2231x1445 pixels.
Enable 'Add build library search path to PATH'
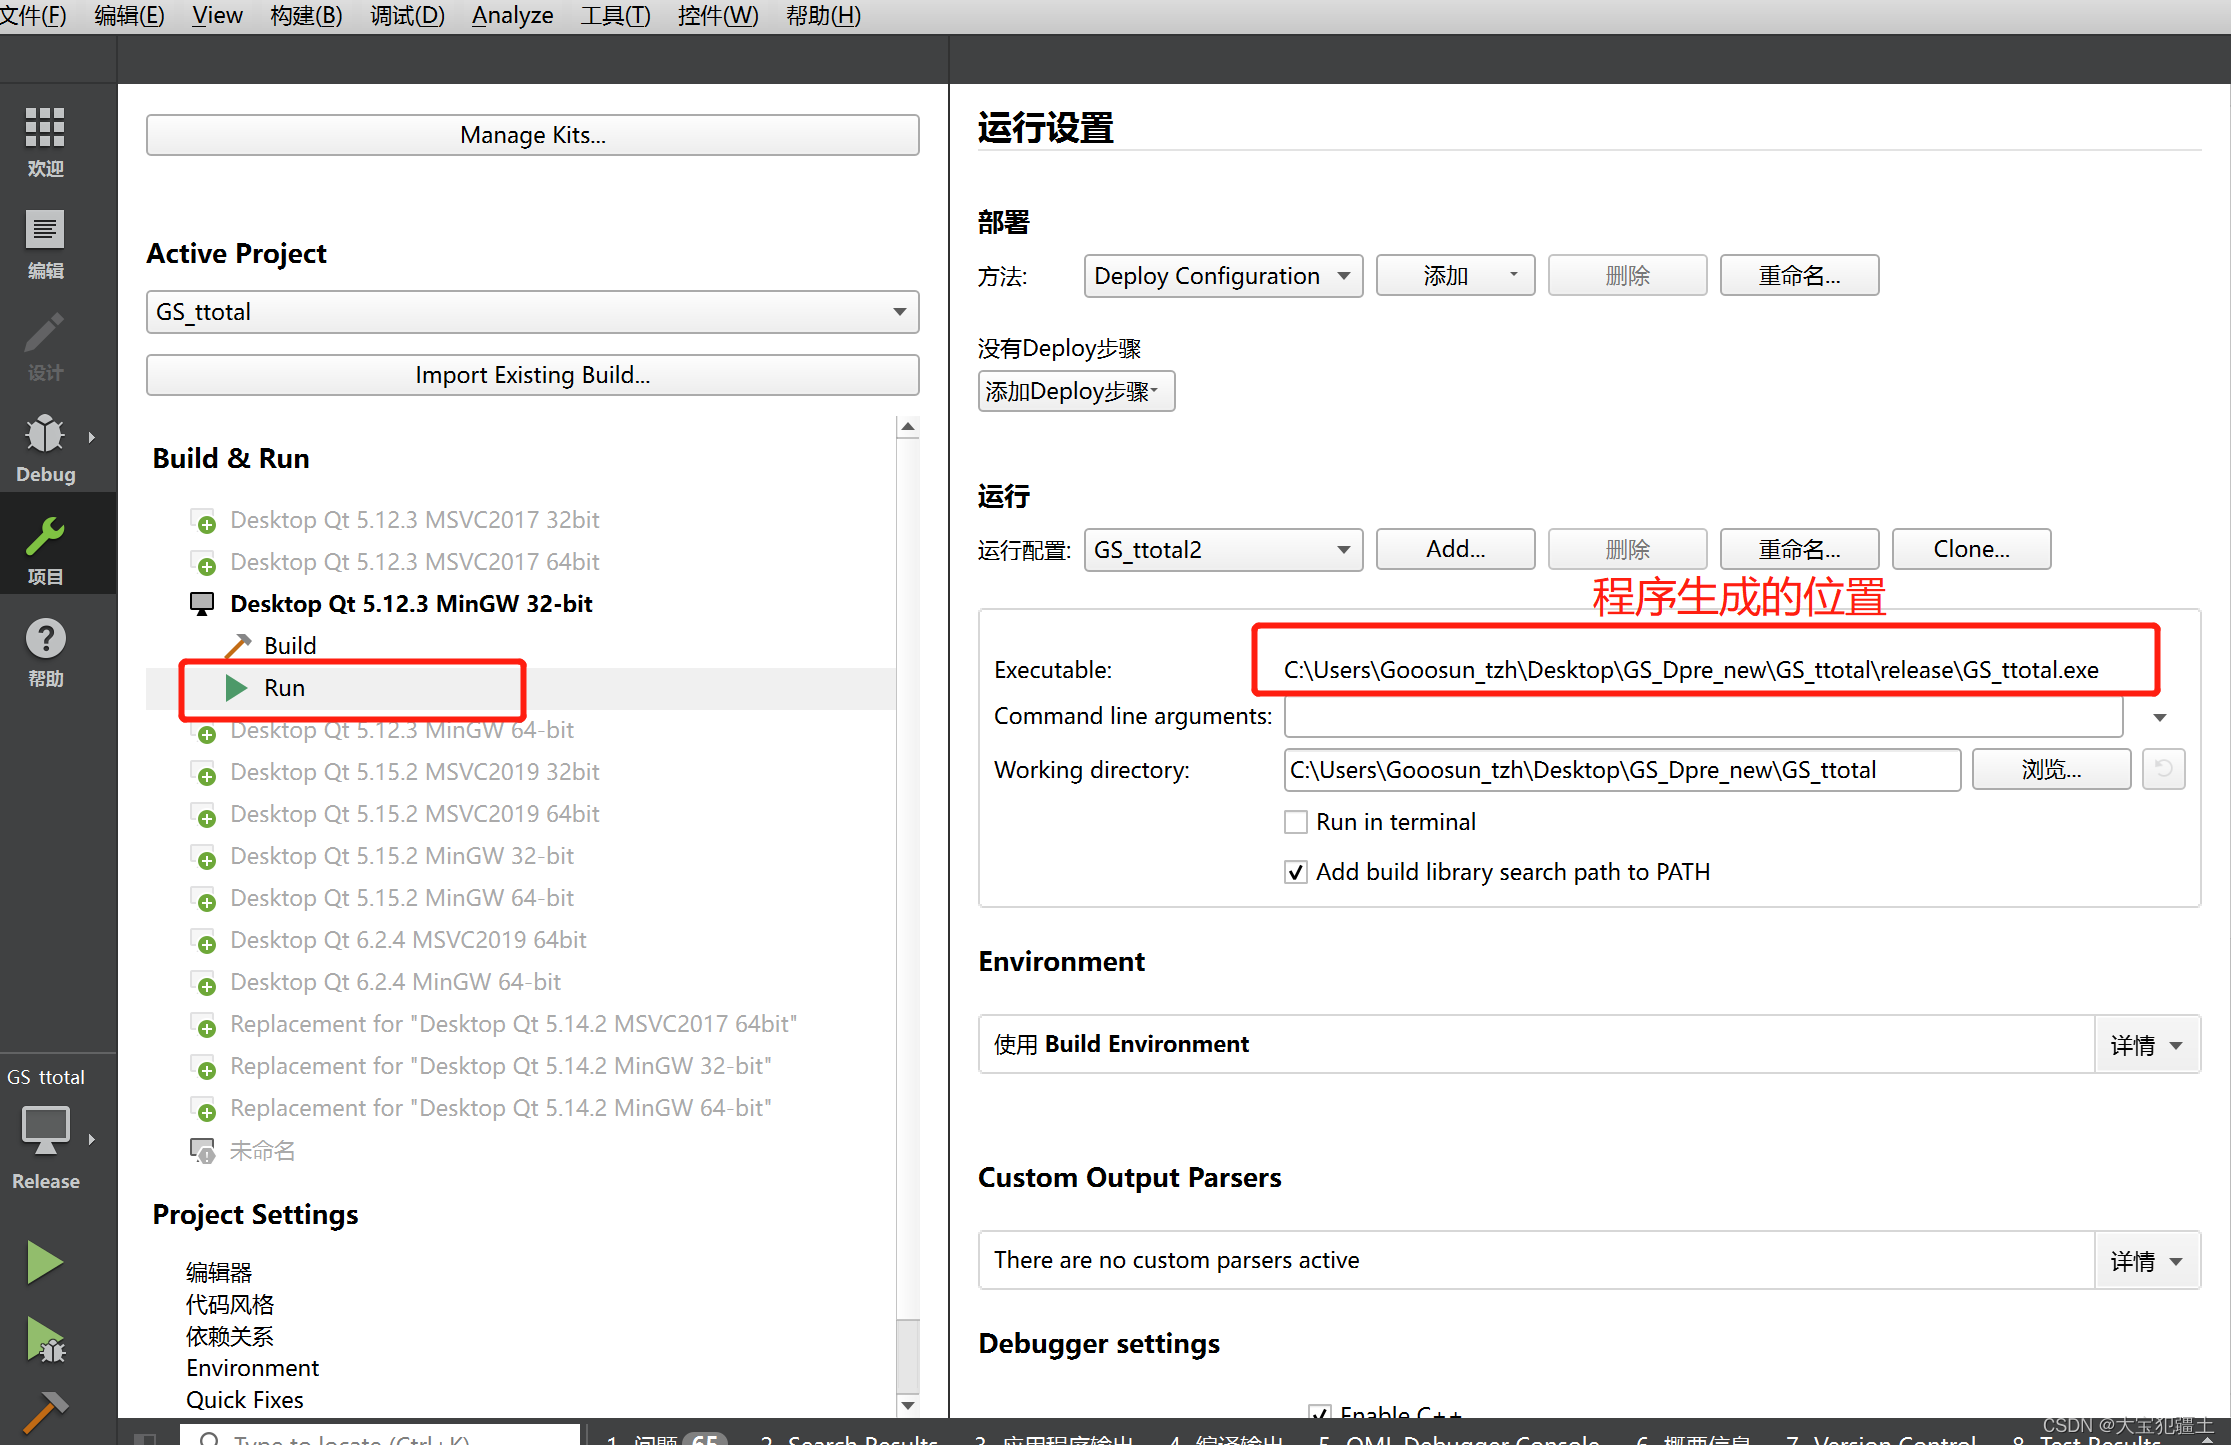1298,873
